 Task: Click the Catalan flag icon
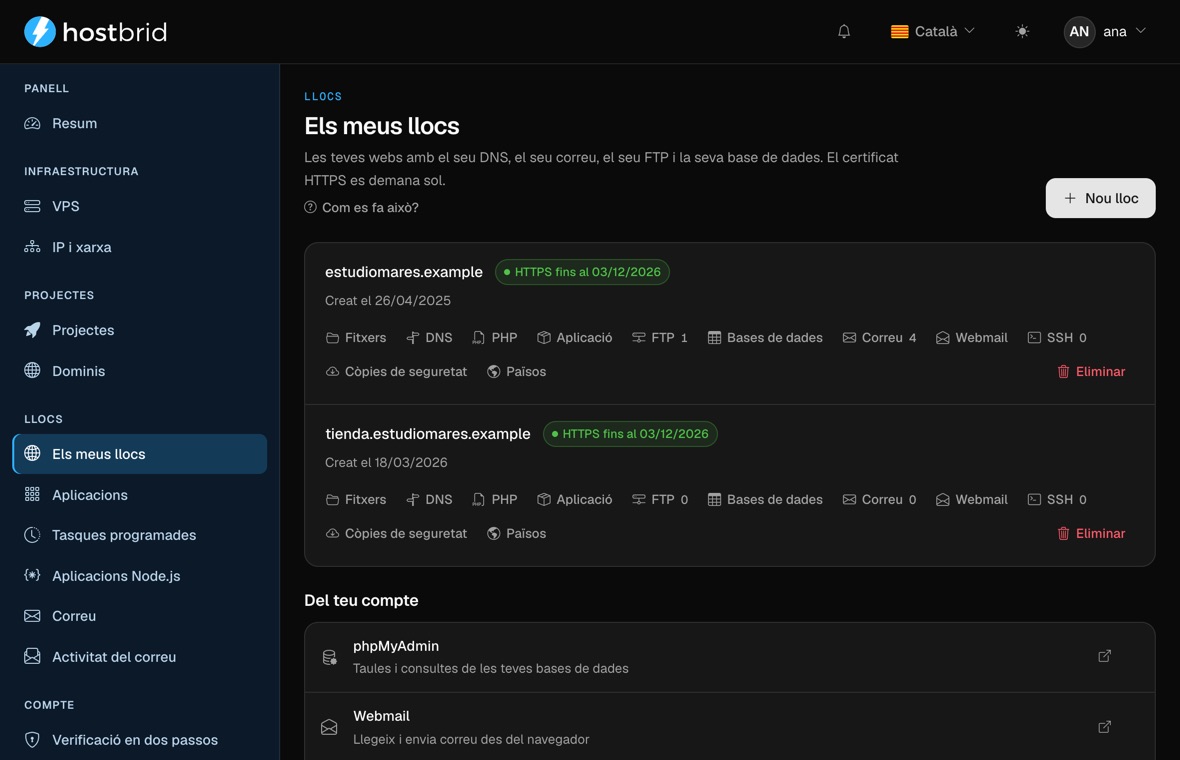pos(899,32)
